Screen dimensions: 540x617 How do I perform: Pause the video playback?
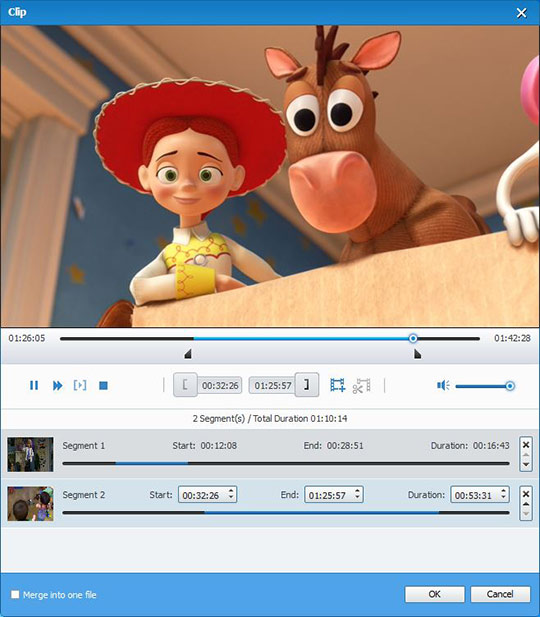34,385
